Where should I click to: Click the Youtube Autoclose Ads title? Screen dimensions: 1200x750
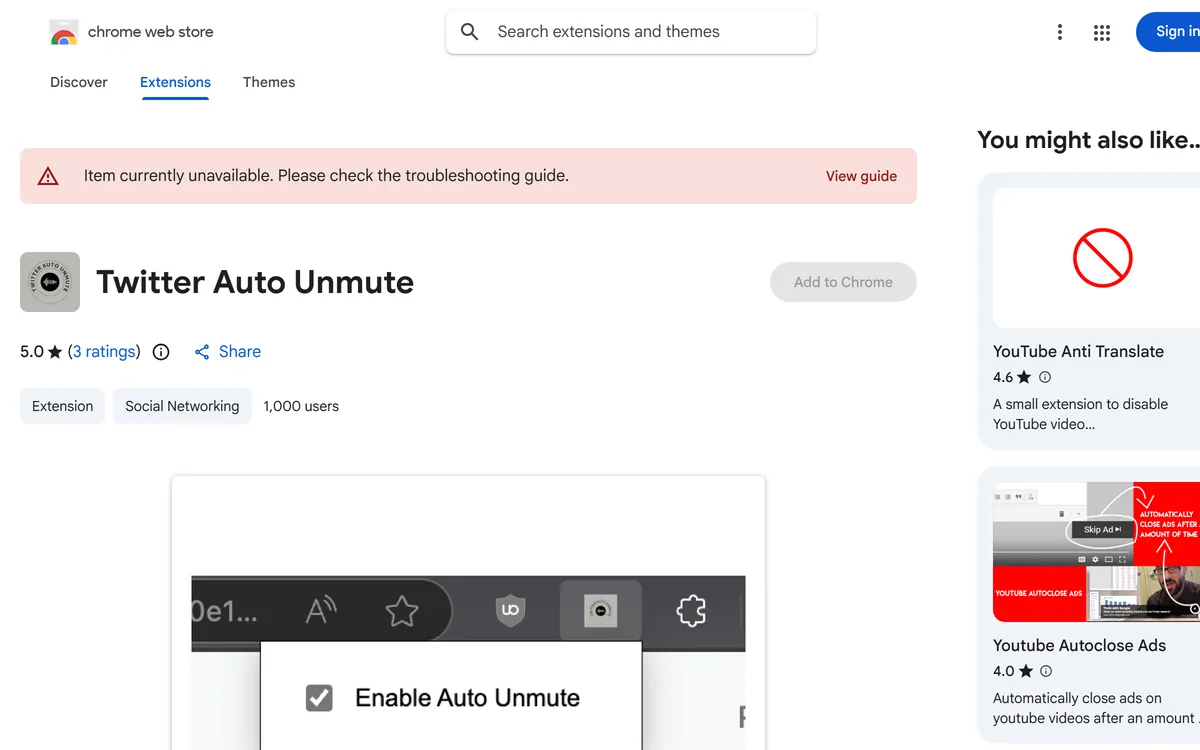click(x=1079, y=645)
